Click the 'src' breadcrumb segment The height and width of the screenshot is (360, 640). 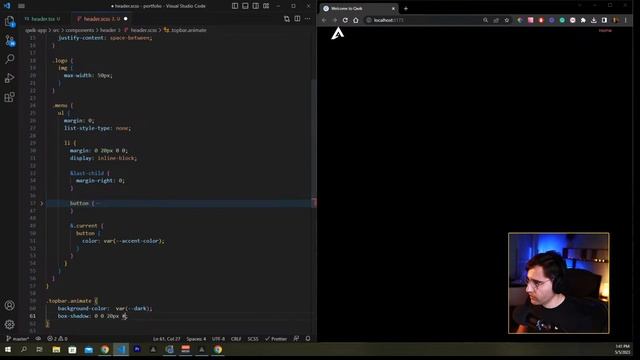click(x=56, y=30)
